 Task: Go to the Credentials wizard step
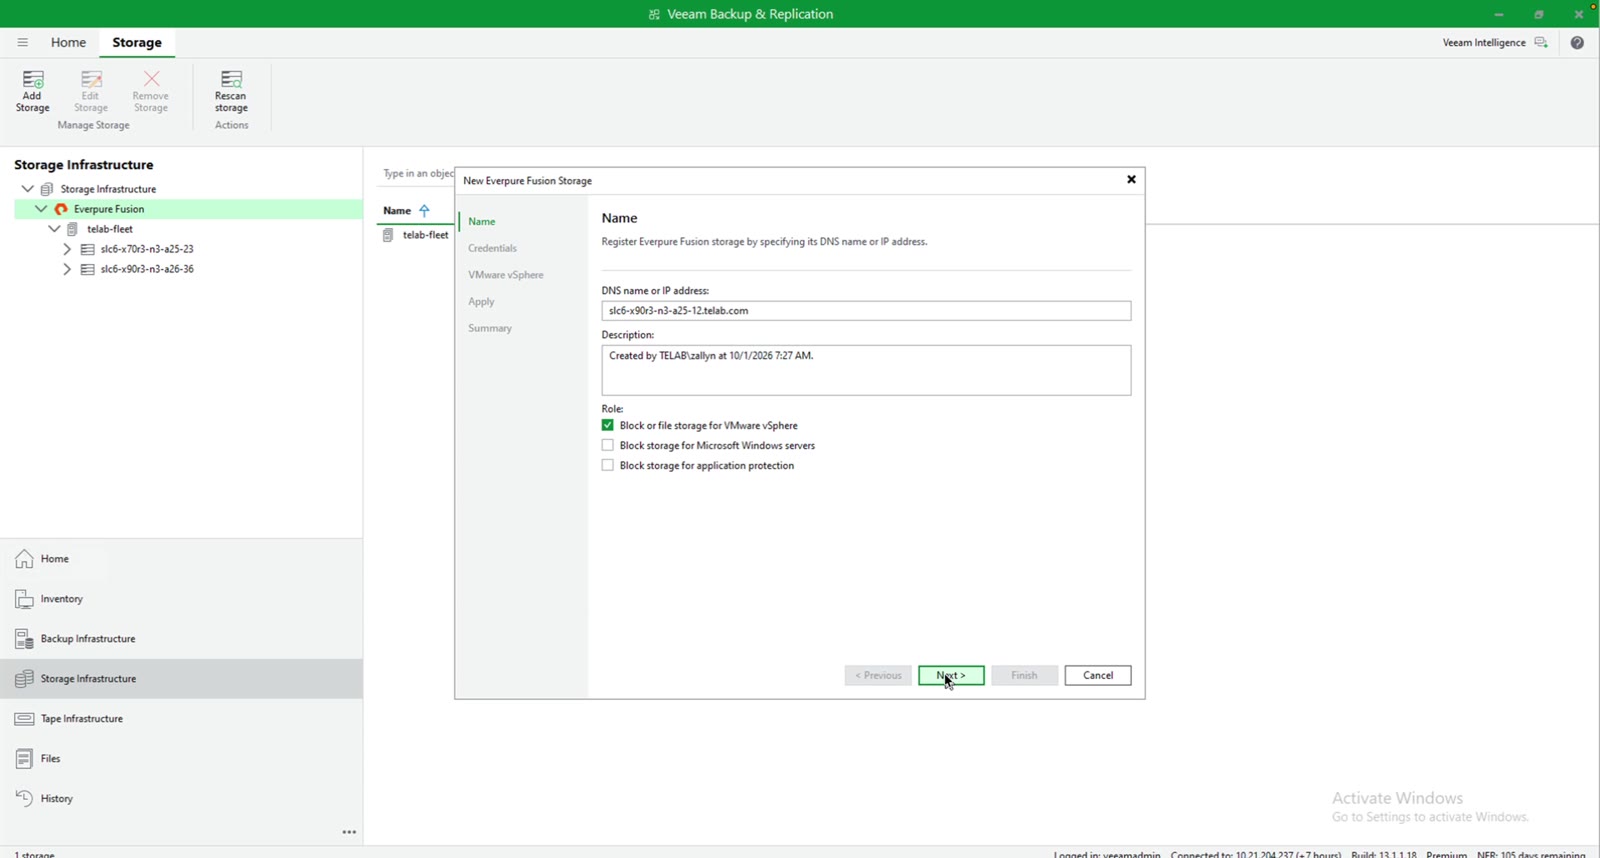click(x=492, y=248)
